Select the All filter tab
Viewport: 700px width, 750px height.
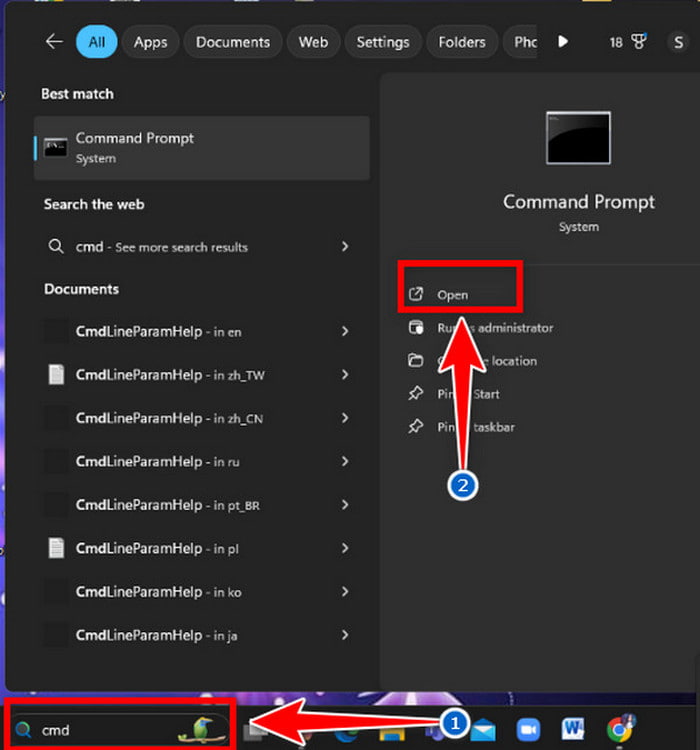(97, 42)
